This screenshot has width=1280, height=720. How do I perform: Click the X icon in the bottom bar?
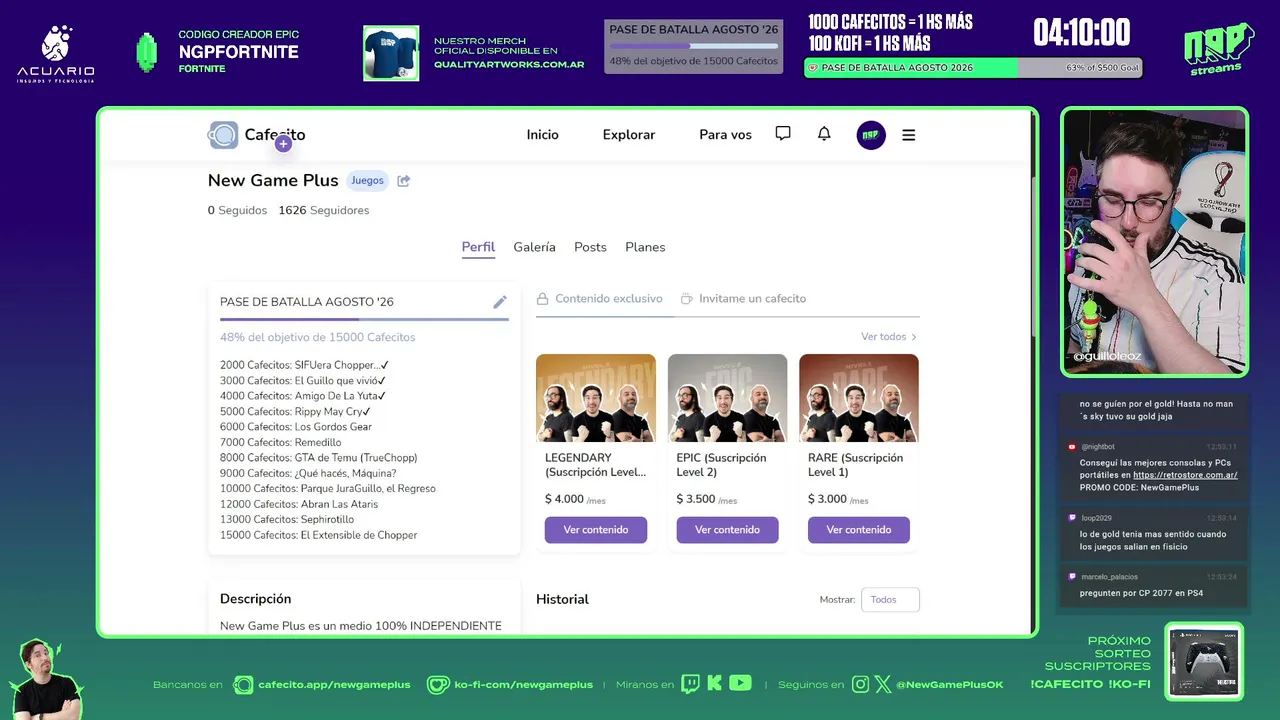click(x=883, y=685)
